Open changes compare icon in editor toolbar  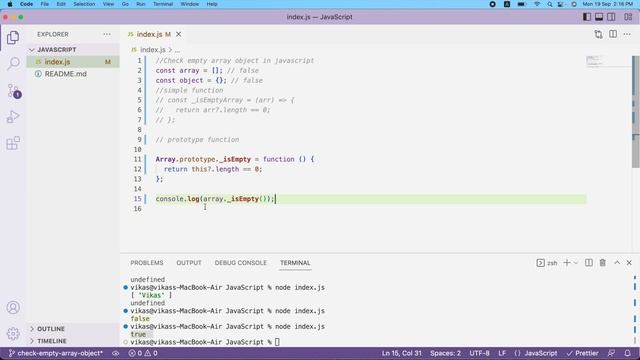pos(598,34)
